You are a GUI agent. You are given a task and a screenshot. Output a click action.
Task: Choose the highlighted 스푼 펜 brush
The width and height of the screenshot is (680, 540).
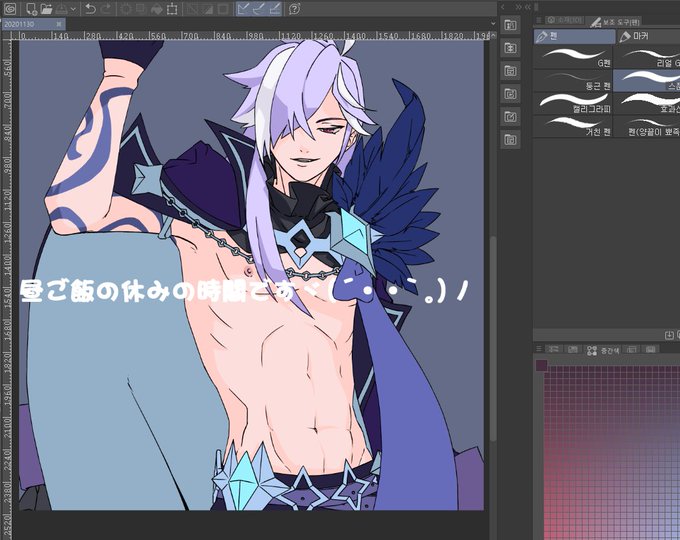coord(647,81)
